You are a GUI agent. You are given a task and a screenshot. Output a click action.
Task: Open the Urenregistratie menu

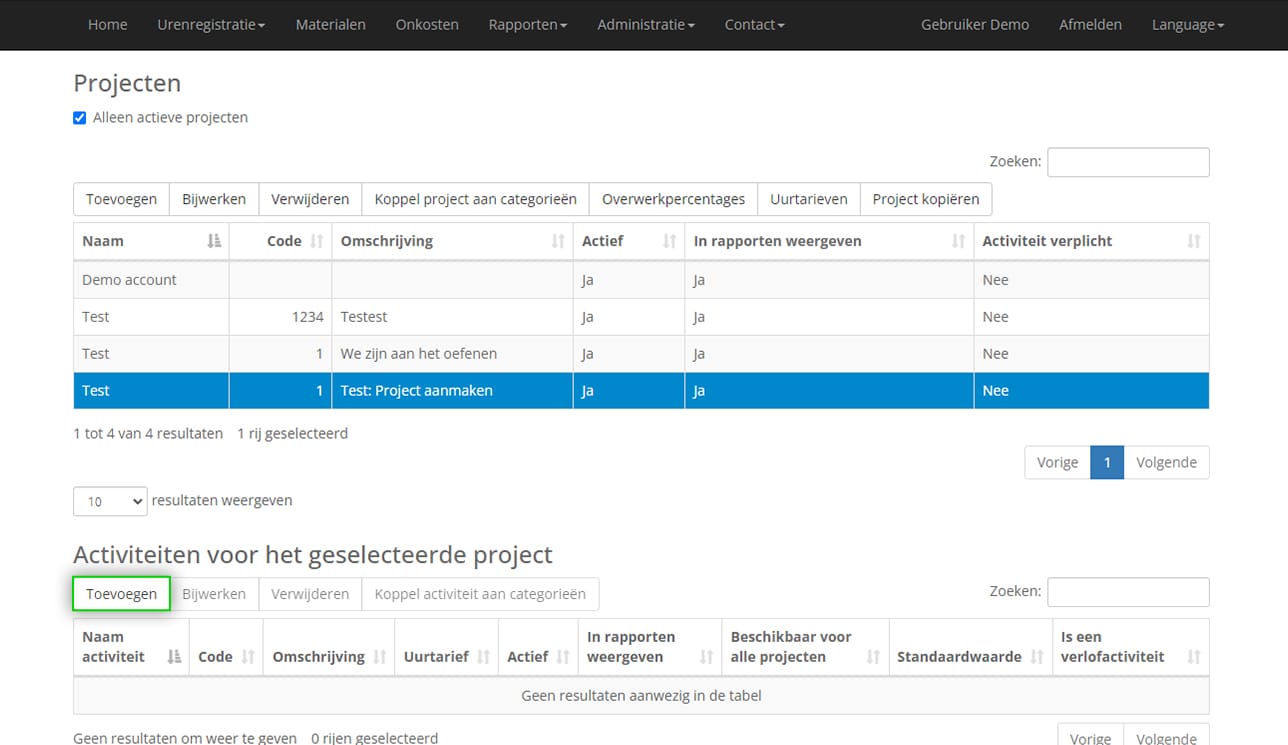[x=211, y=25]
